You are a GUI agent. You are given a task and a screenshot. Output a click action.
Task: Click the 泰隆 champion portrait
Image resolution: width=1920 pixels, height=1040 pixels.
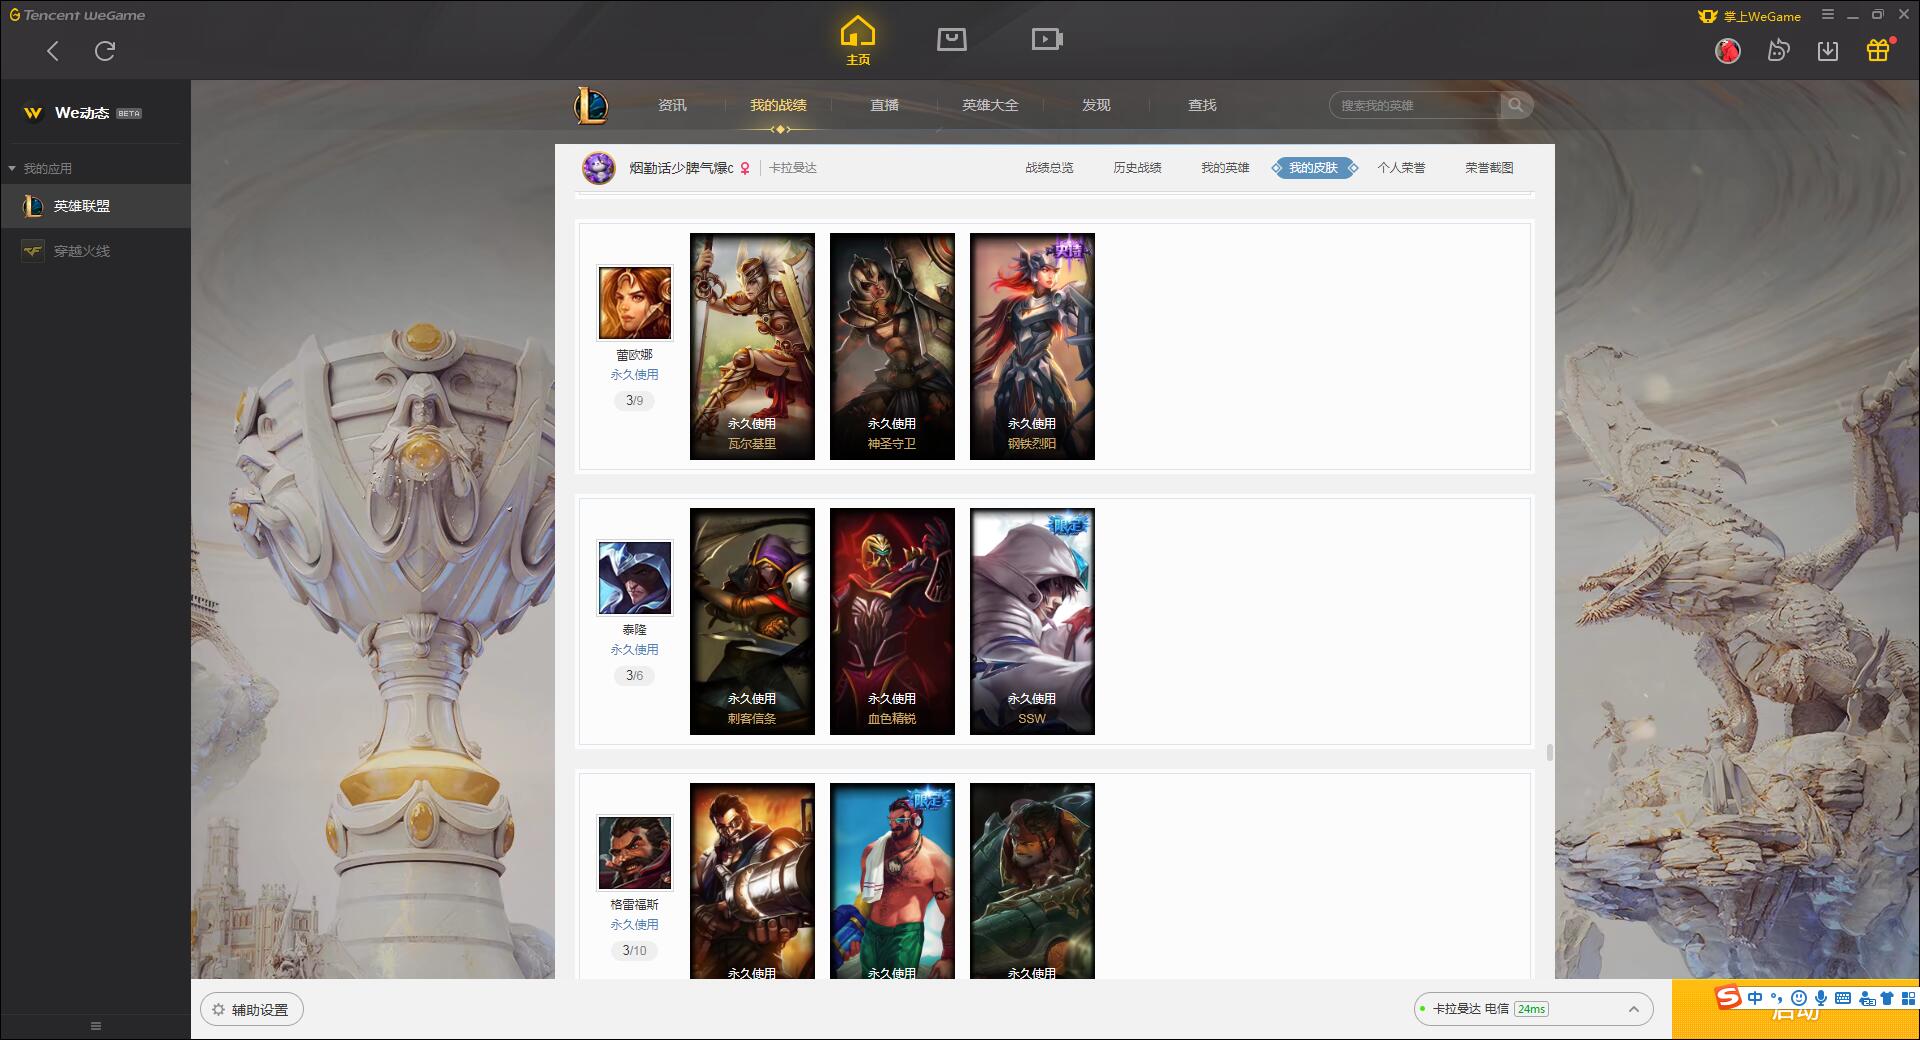pos(635,578)
